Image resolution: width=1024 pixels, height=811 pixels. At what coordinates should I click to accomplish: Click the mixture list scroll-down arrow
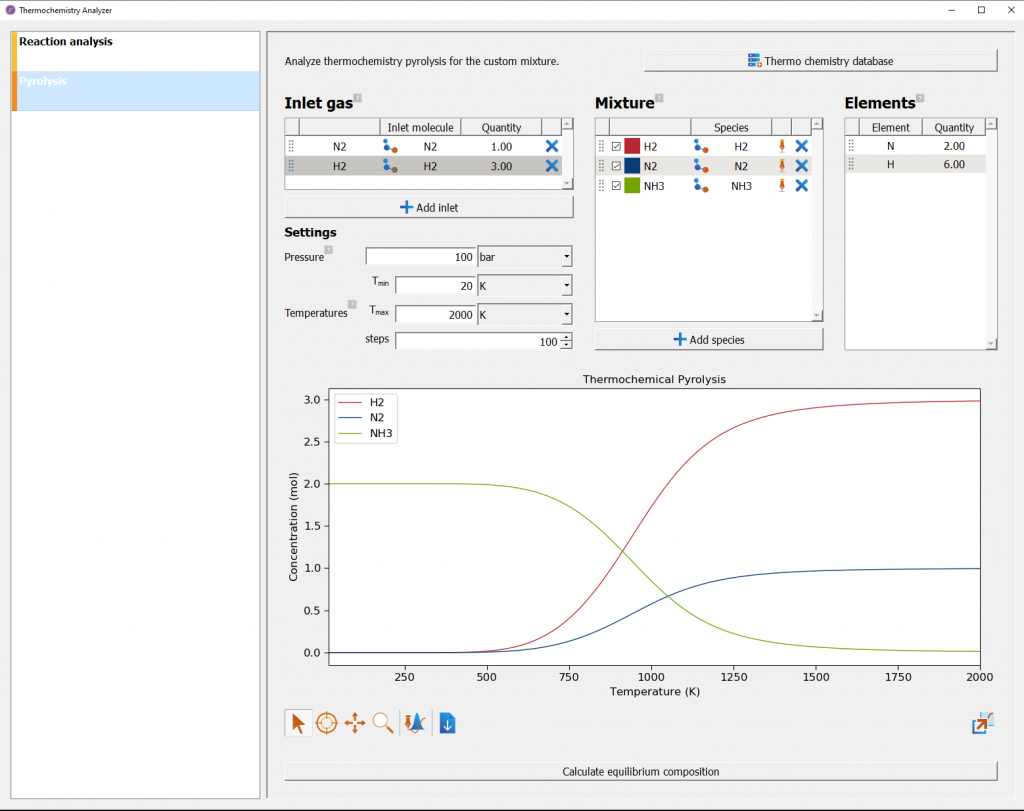click(x=816, y=316)
